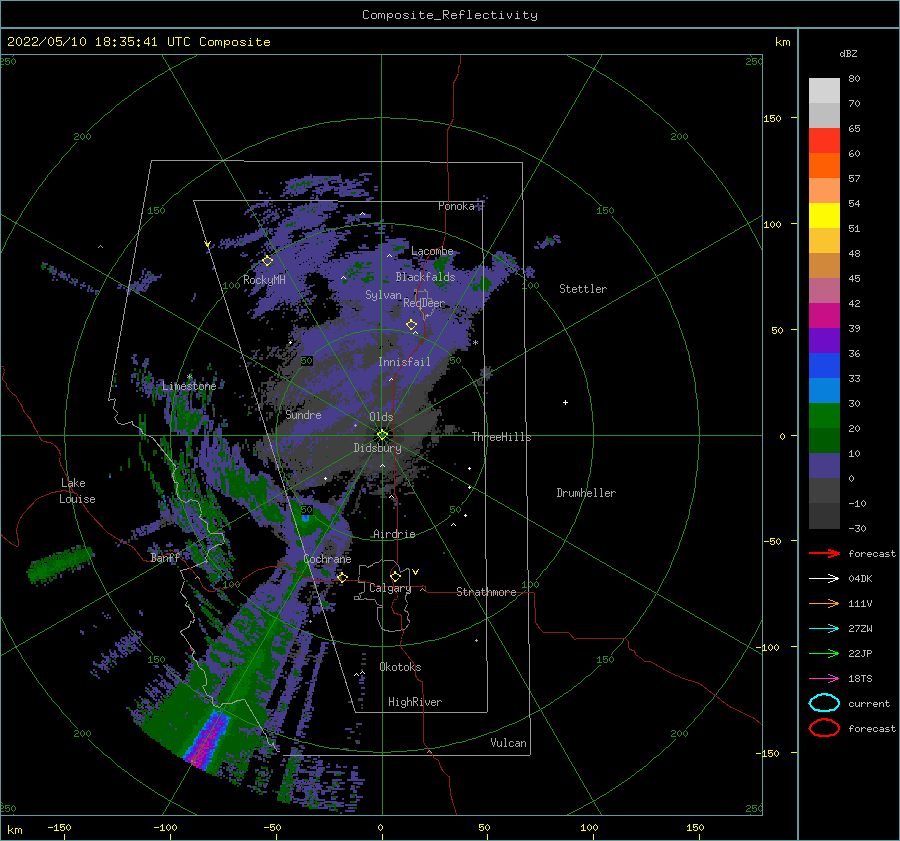900x841 pixels.
Task: Click the Stettler city label
Action: [x=583, y=289]
